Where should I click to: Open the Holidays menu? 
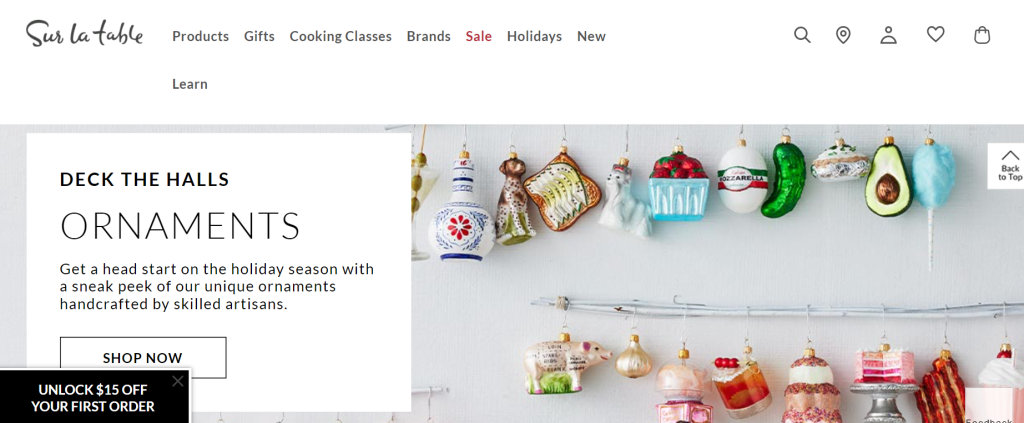[x=534, y=37]
